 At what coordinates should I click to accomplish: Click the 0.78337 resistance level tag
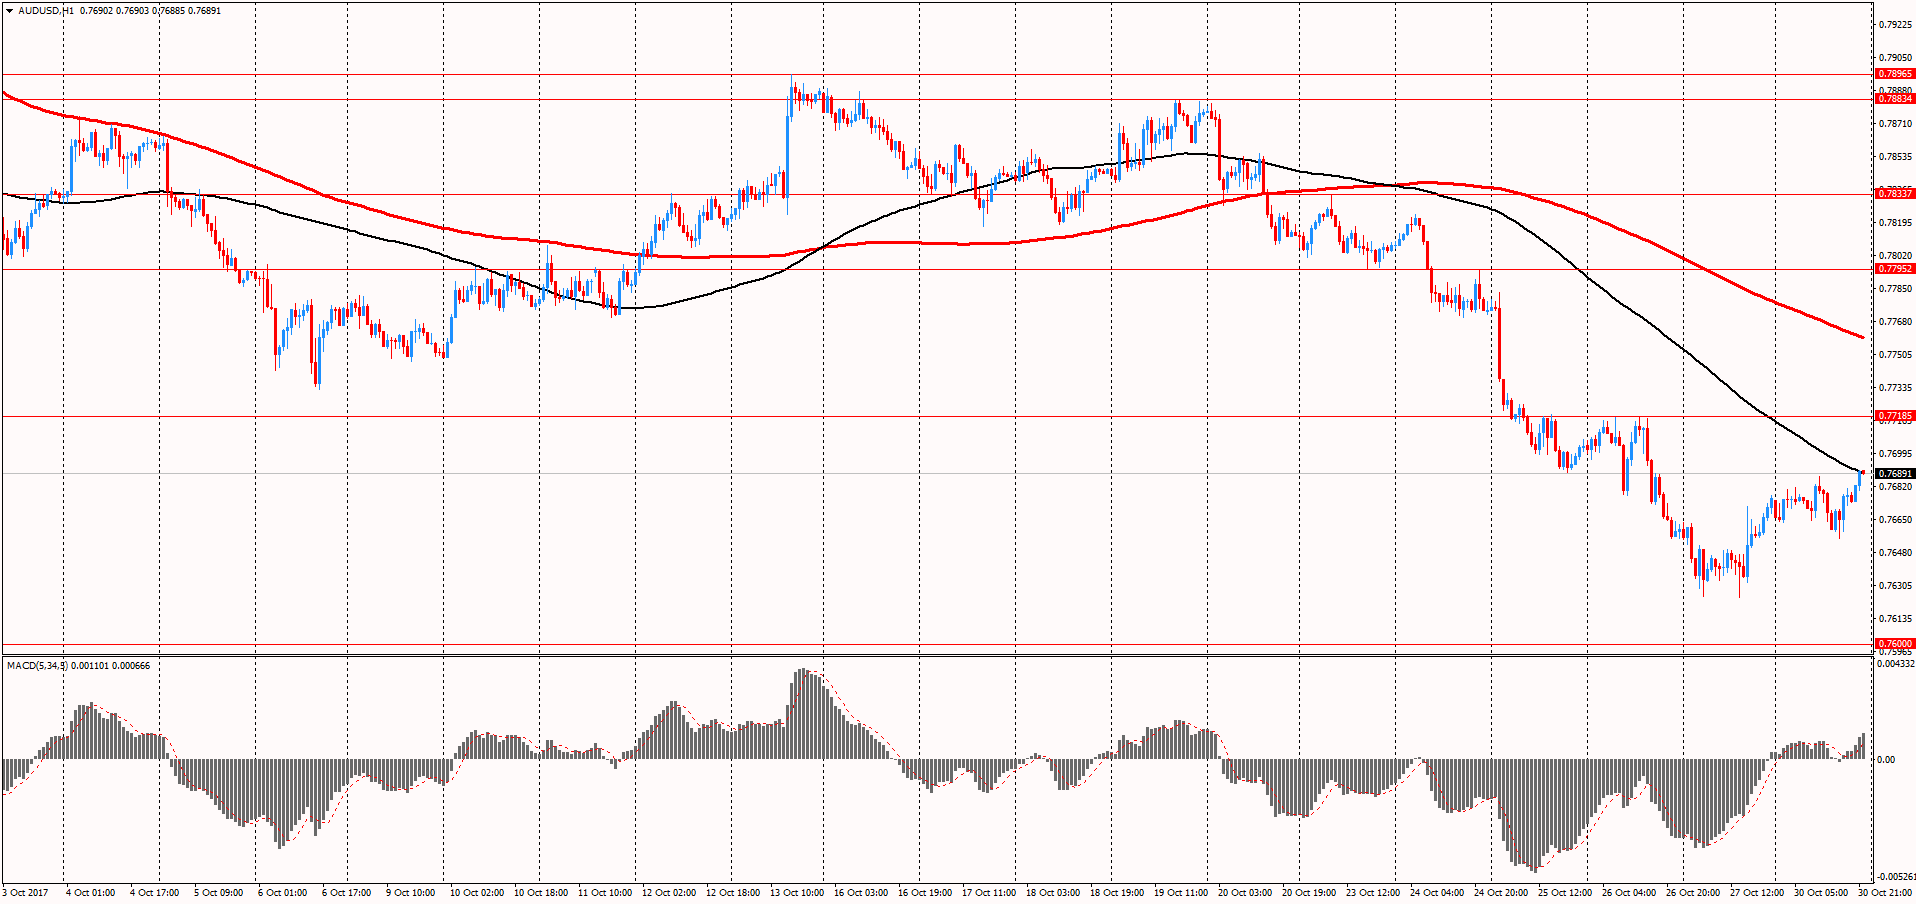(1894, 193)
